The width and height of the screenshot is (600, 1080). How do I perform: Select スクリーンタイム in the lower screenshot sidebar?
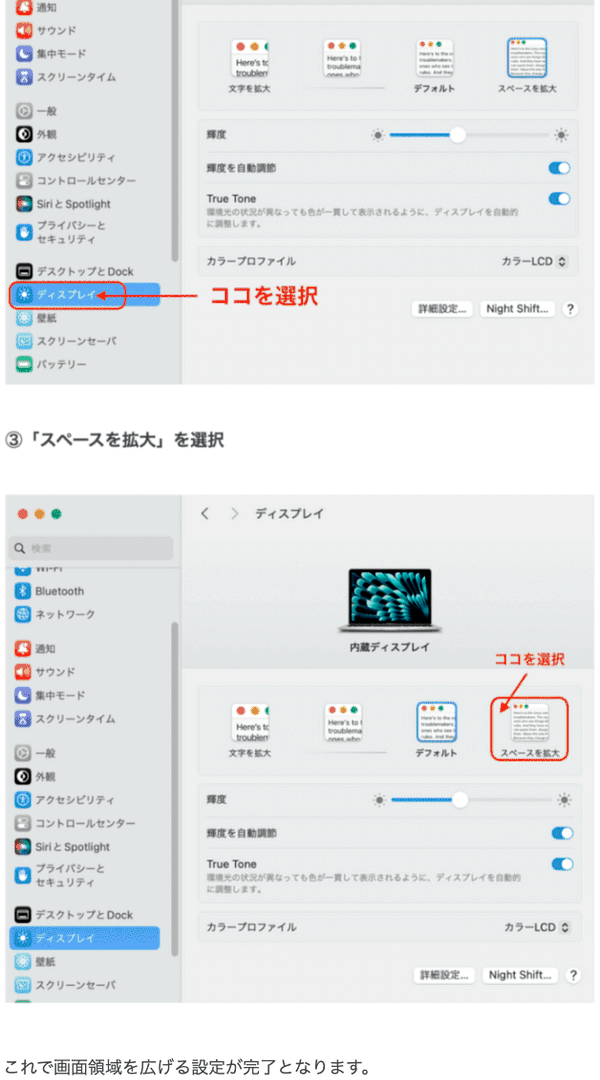click(75, 719)
